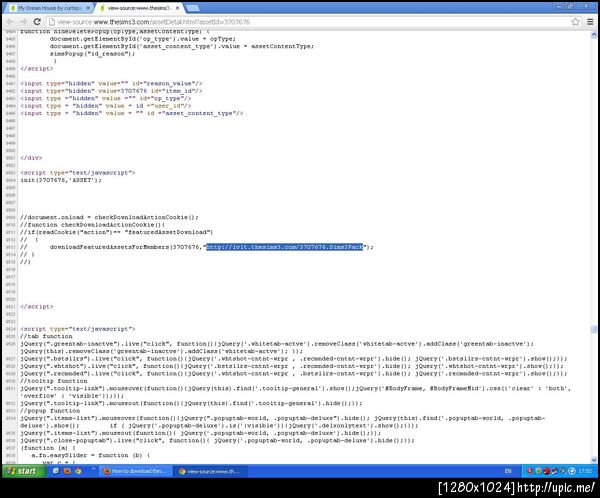
Task: Go forward in browser history
Action: pos(24,22)
